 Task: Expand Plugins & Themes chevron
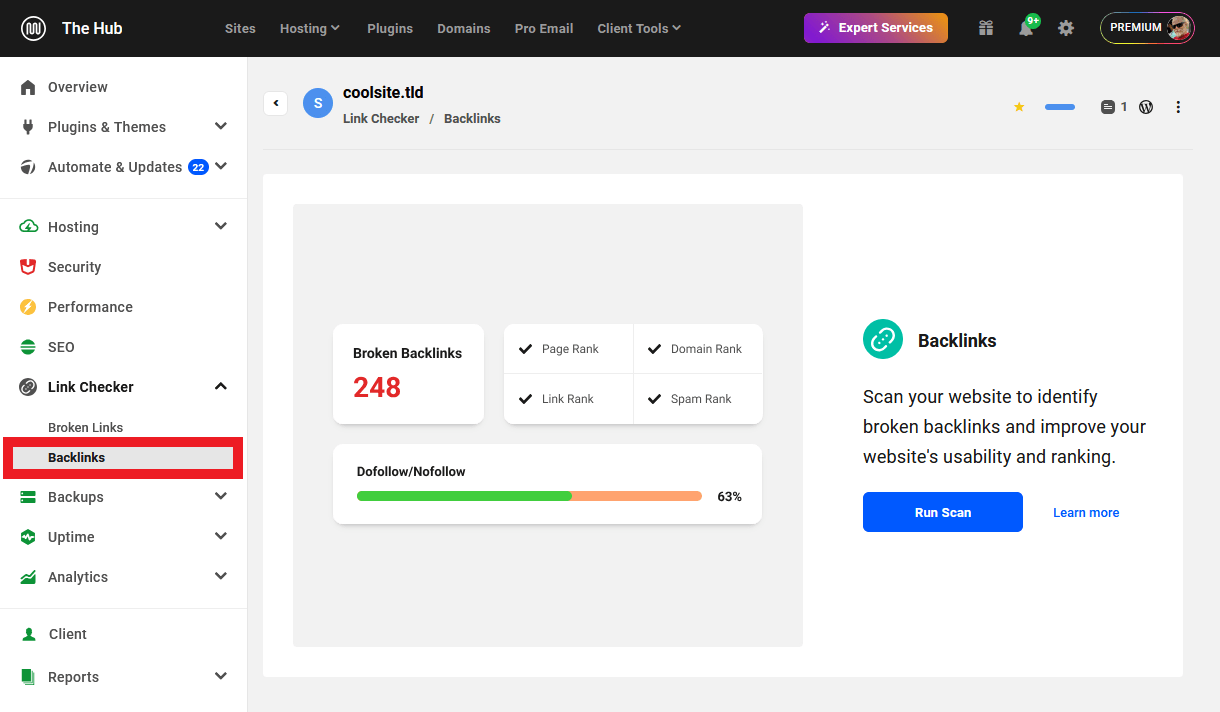(221, 126)
